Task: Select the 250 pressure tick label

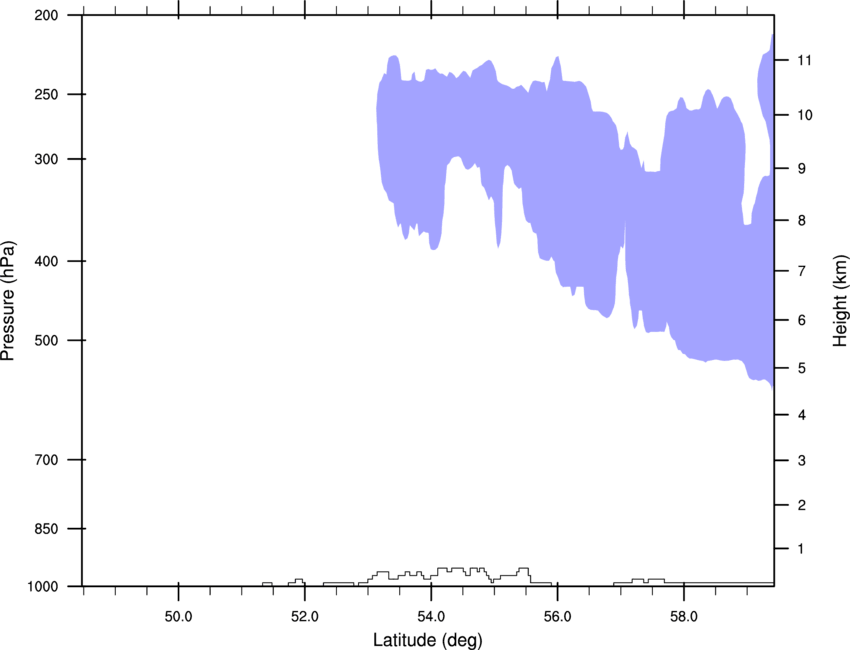Action: coord(46,94)
